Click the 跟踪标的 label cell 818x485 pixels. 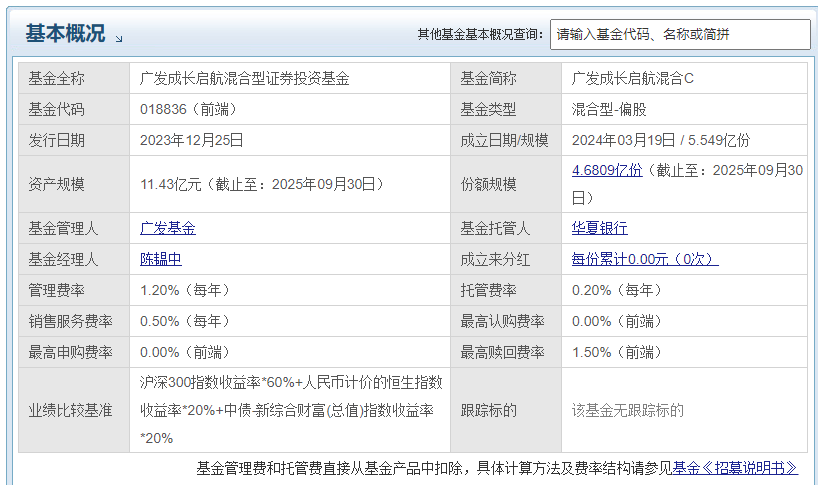(x=506, y=410)
